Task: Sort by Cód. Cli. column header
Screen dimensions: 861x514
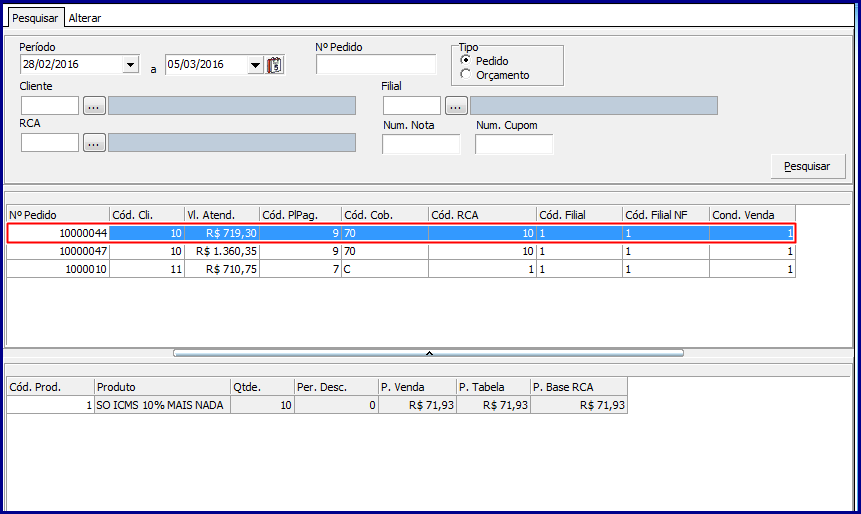Action: tap(147, 215)
